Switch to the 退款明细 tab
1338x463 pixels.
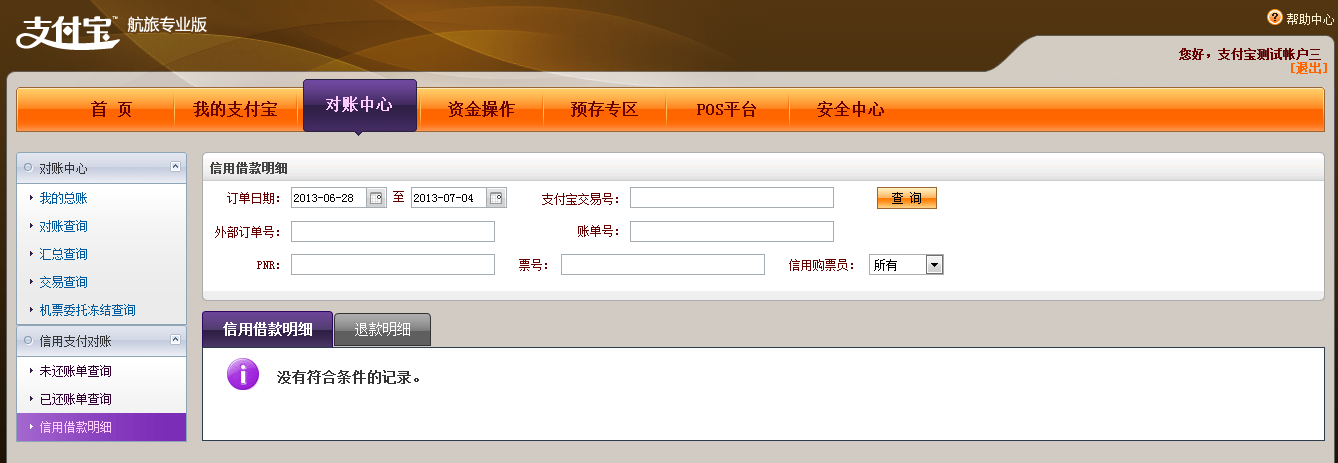[382, 329]
